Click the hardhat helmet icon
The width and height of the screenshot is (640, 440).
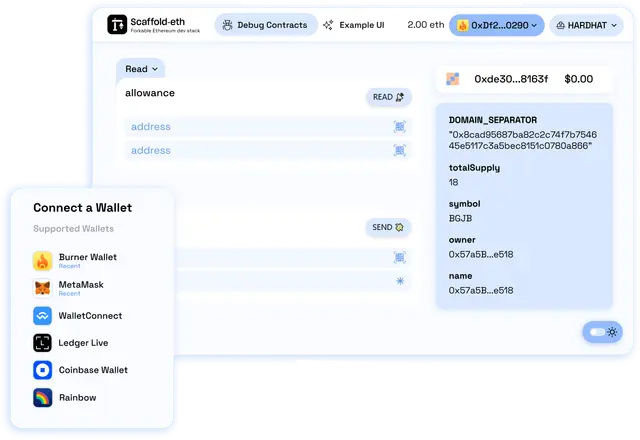click(x=560, y=25)
